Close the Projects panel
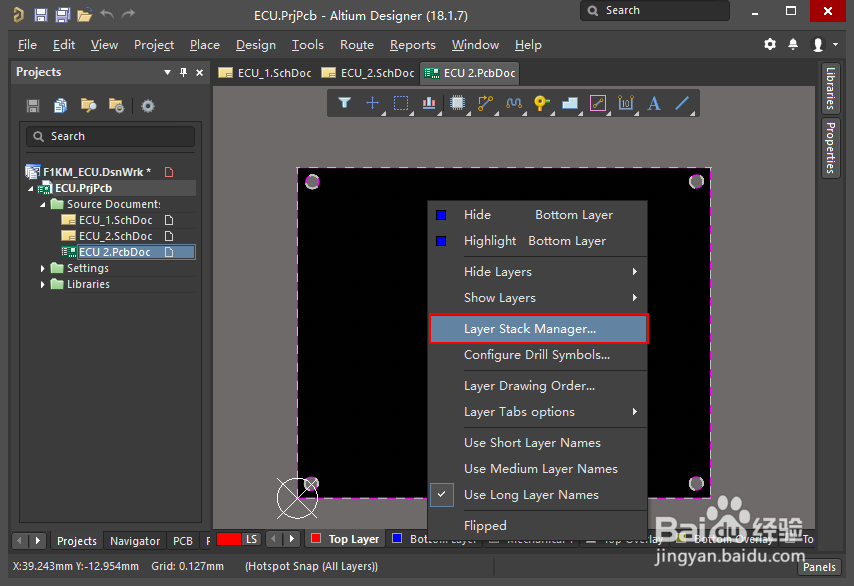 tap(200, 72)
